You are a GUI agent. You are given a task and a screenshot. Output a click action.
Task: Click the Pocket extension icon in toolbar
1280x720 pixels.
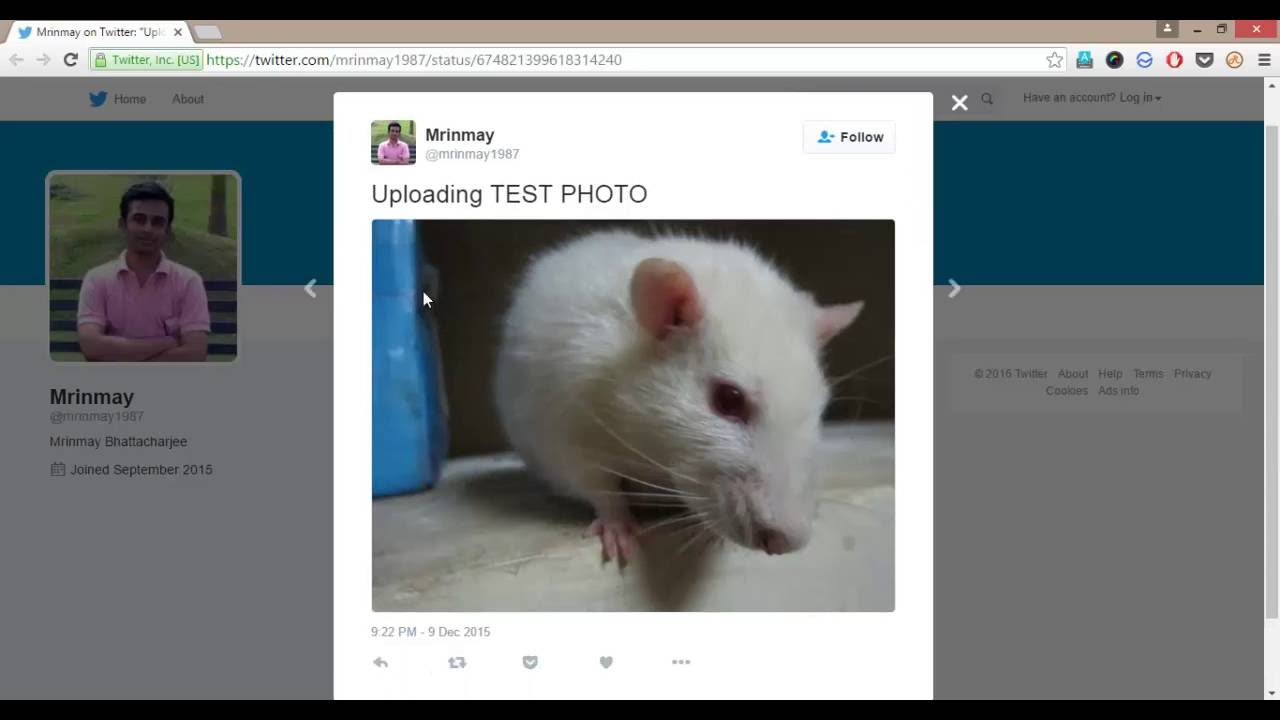click(x=1204, y=60)
